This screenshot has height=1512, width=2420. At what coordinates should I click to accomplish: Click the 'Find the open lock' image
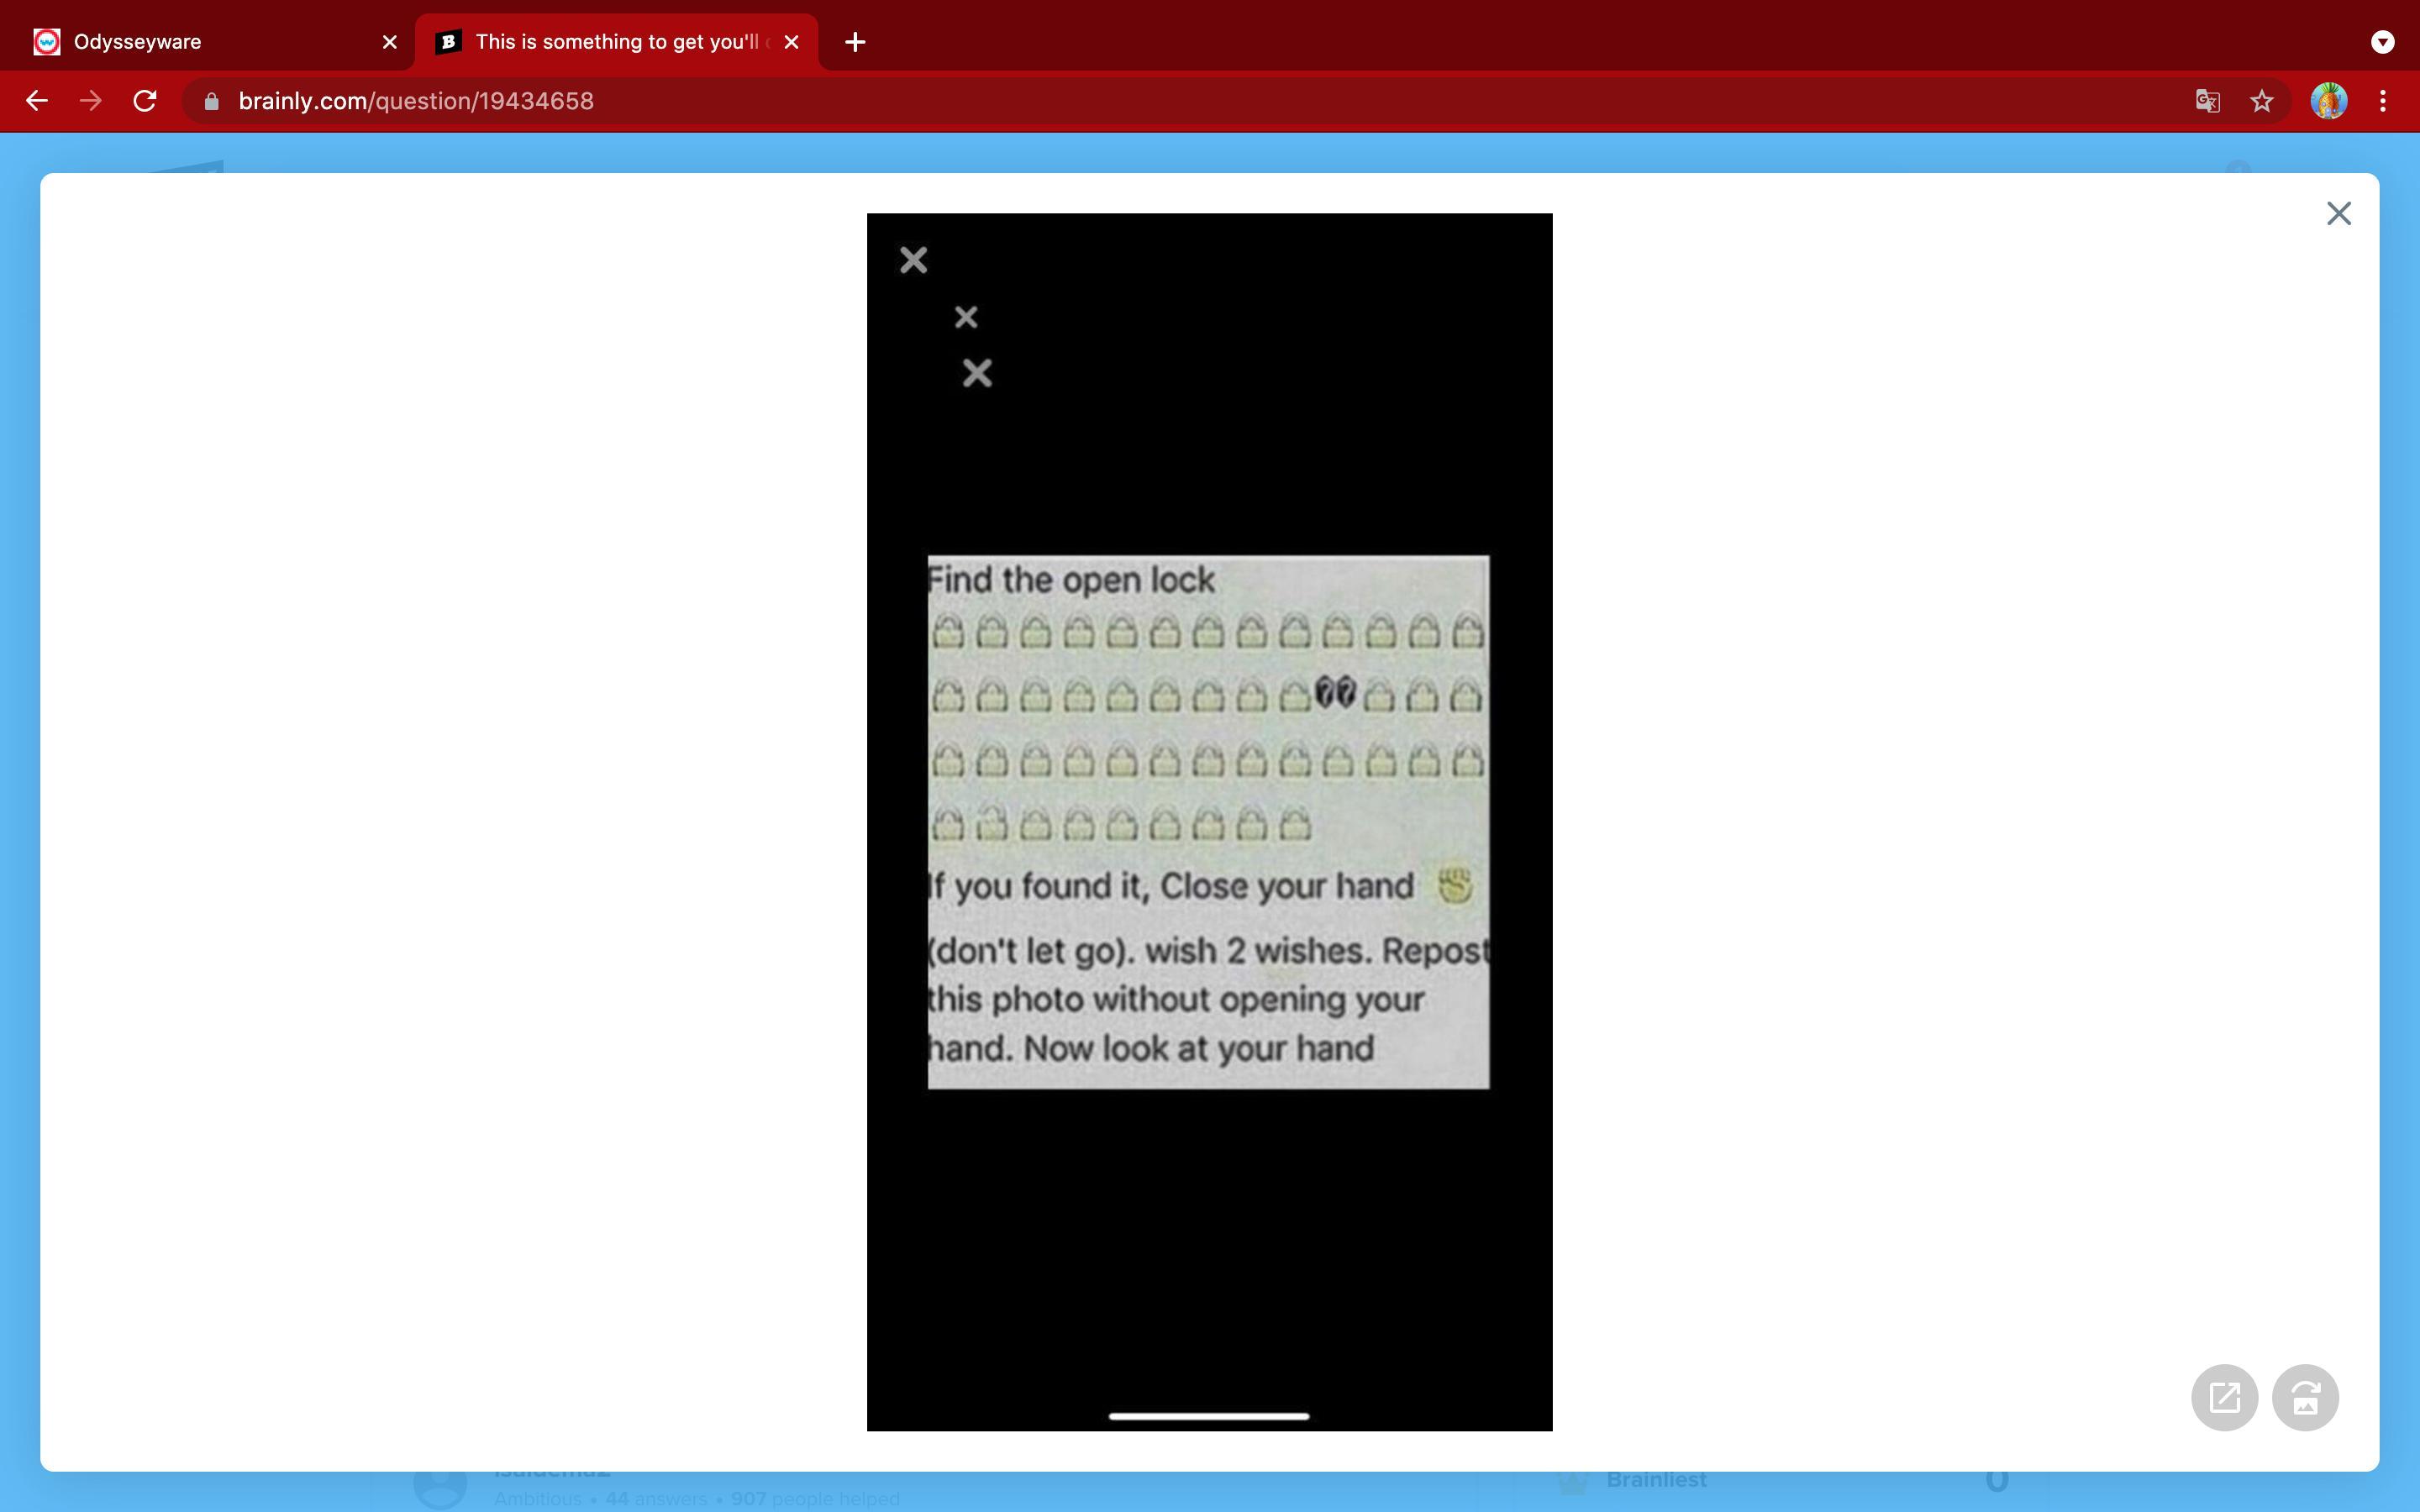1208,821
